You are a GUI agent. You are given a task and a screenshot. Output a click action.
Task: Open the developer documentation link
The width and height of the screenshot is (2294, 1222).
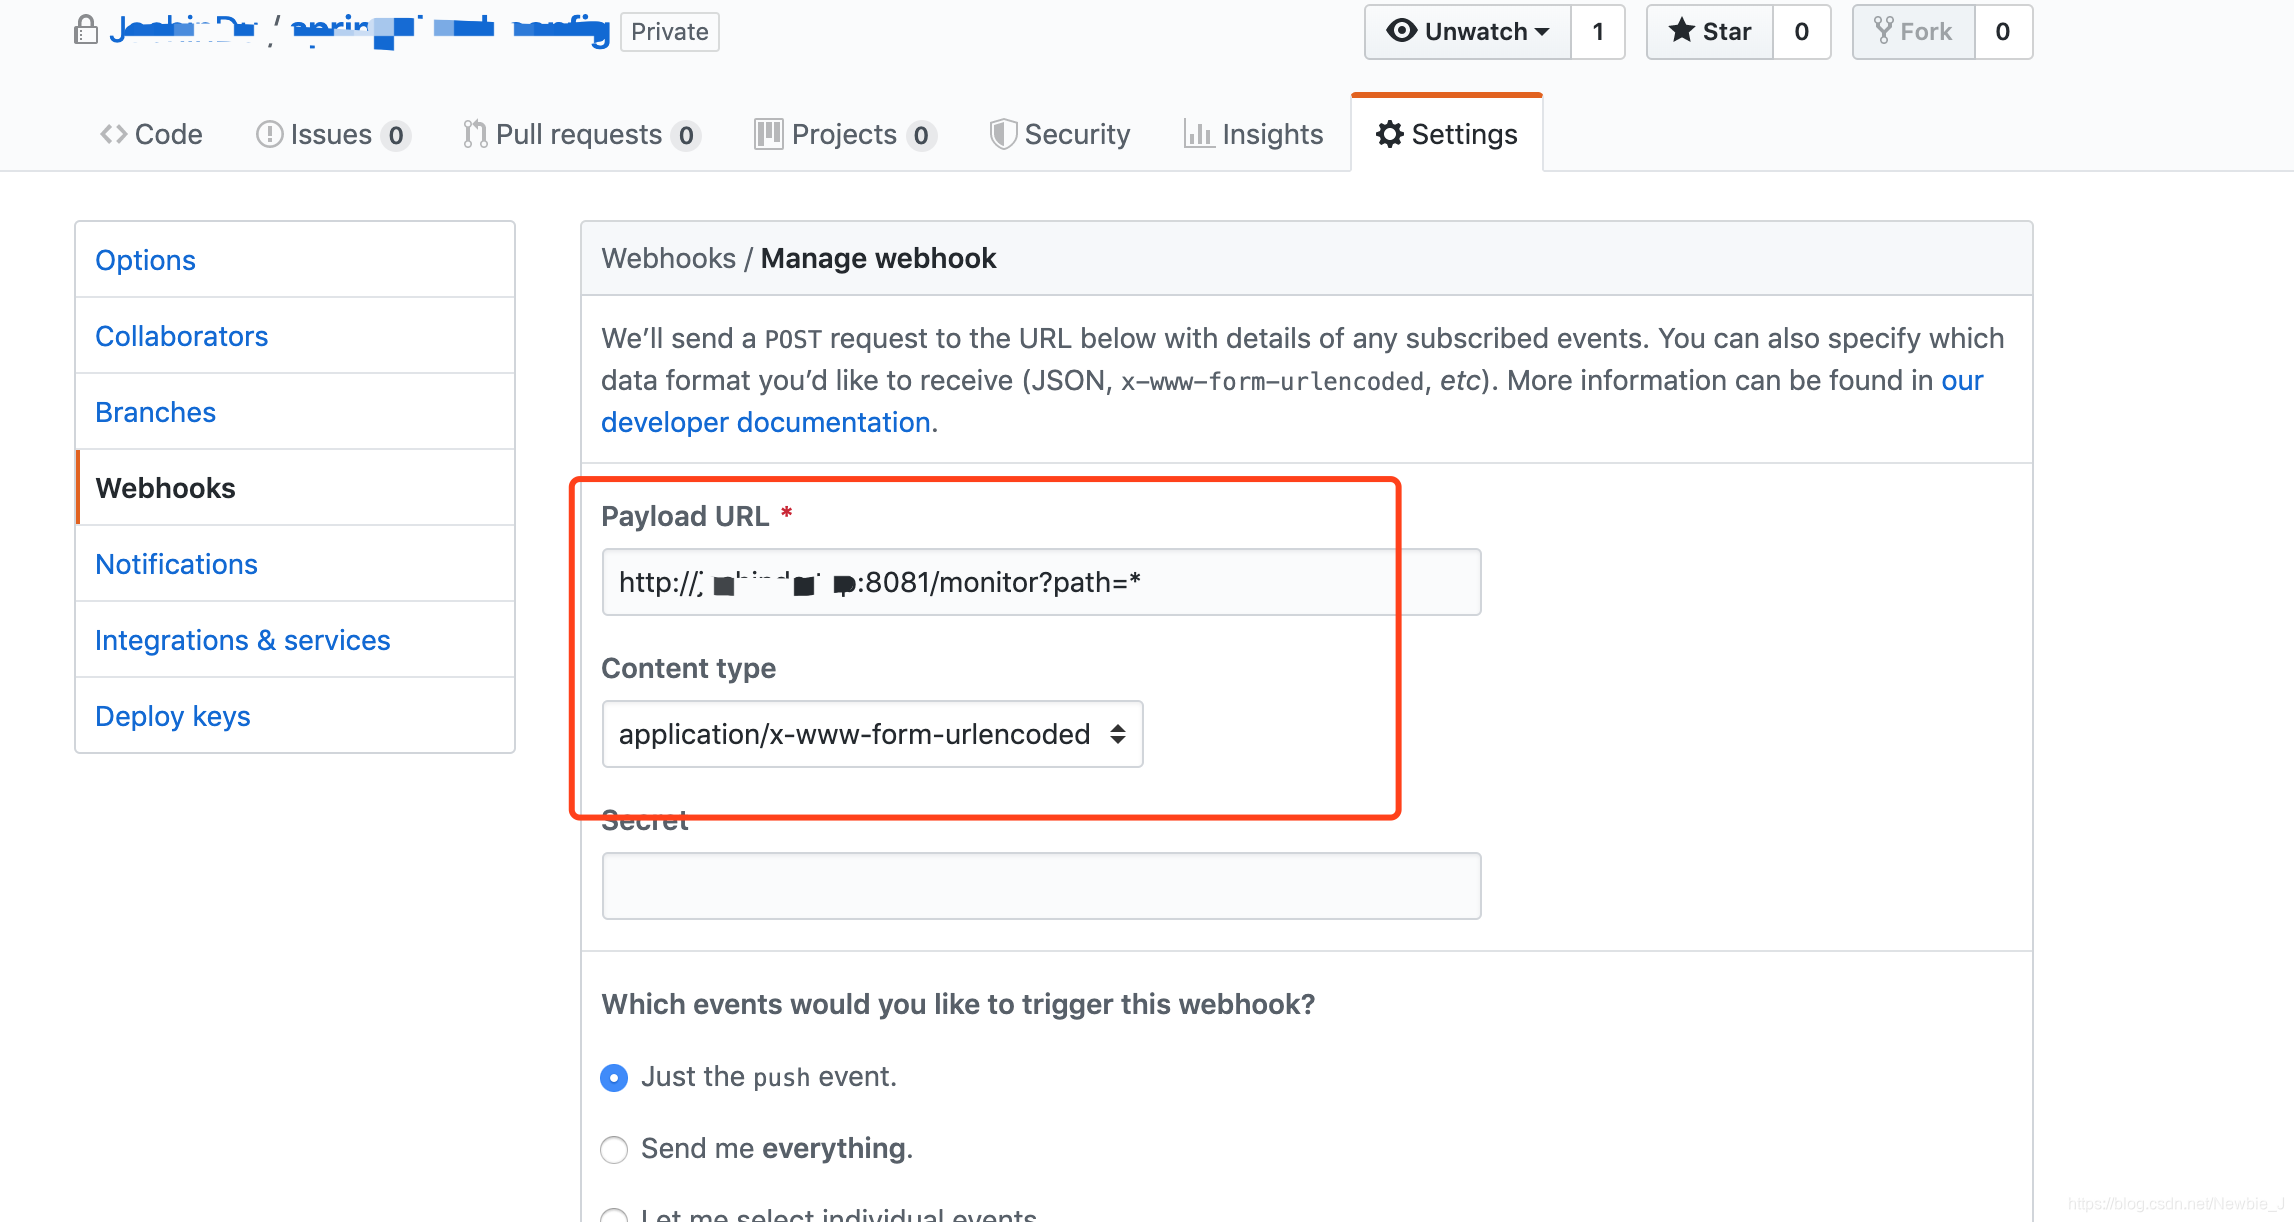(766, 422)
